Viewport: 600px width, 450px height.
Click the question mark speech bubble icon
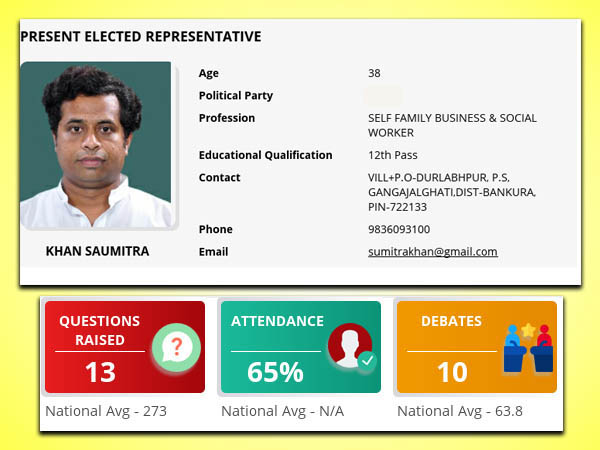[x=176, y=348]
